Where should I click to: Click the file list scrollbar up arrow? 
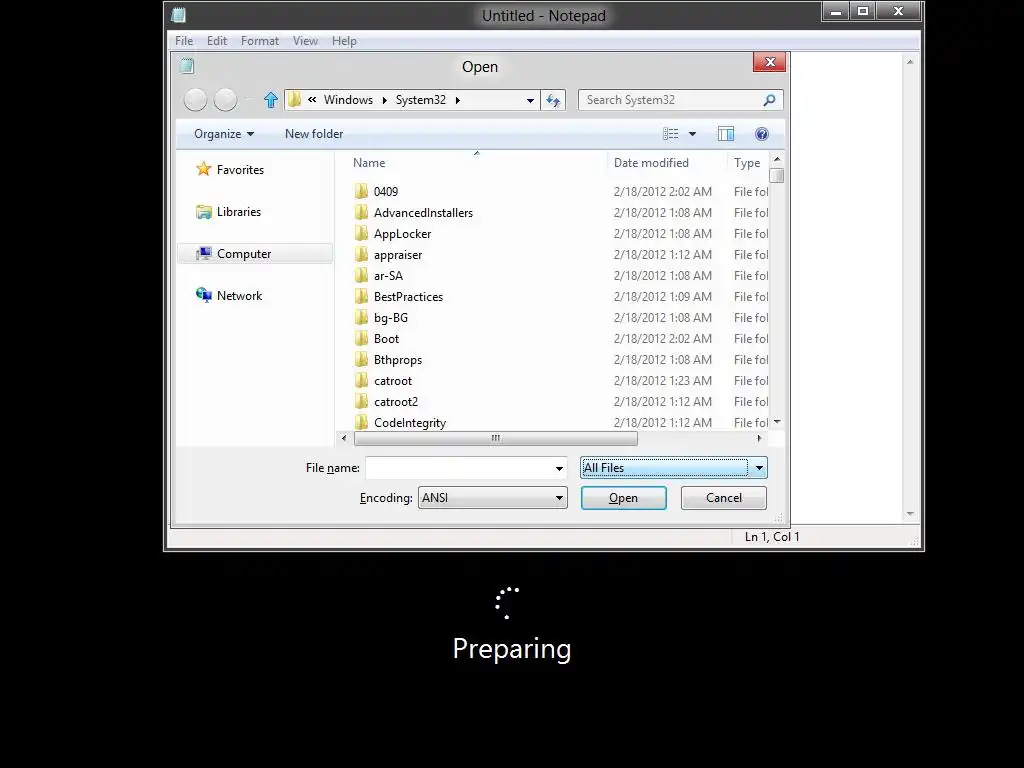[x=777, y=159]
